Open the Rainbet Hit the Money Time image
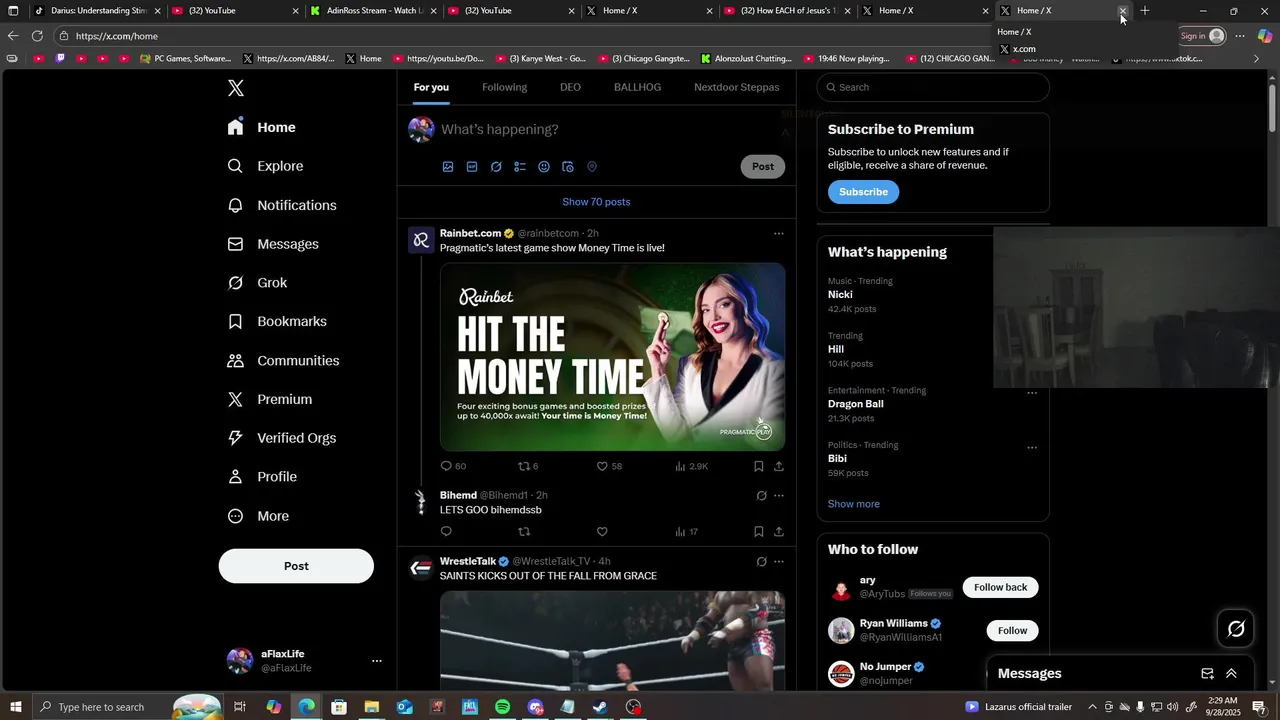This screenshot has height=720, width=1280. point(612,357)
